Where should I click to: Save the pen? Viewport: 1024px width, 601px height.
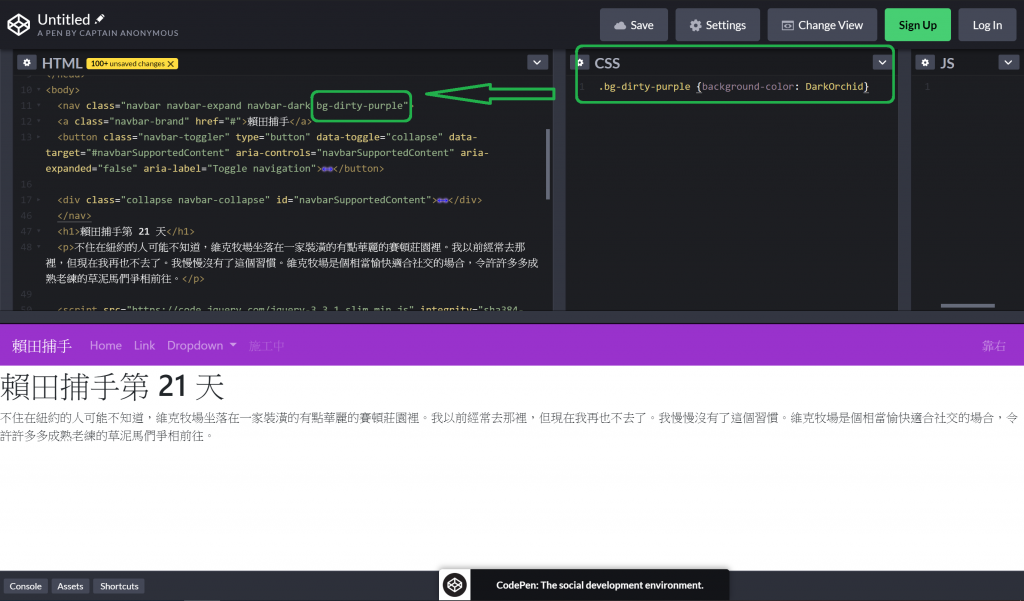pos(633,25)
